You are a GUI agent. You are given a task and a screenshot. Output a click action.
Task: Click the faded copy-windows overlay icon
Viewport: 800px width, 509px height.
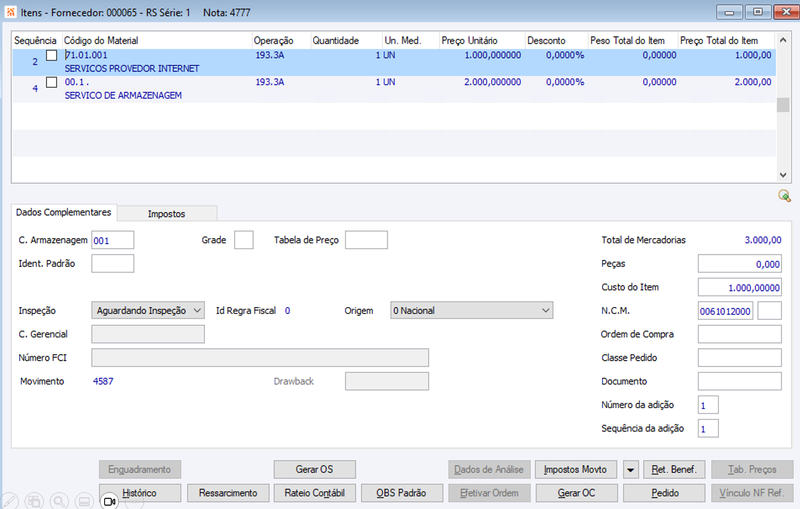[x=34, y=501]
